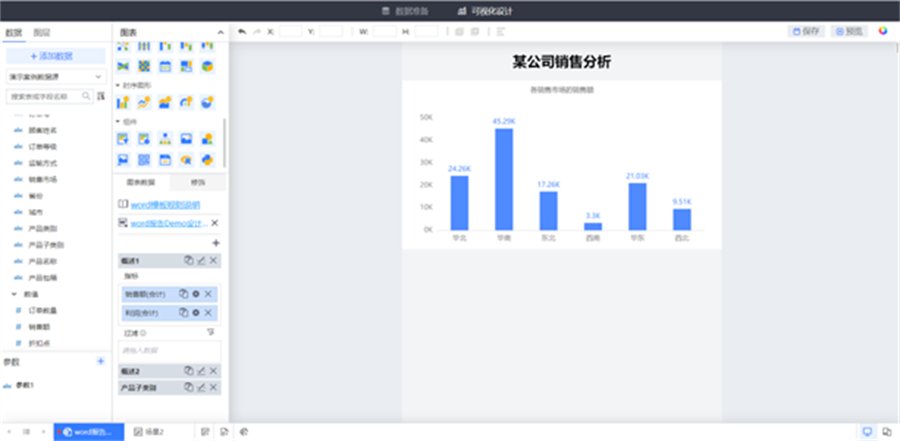Select the 折扣点 numeric field
The width and height of the screenshot is (900, 441).
coord(40,343)
